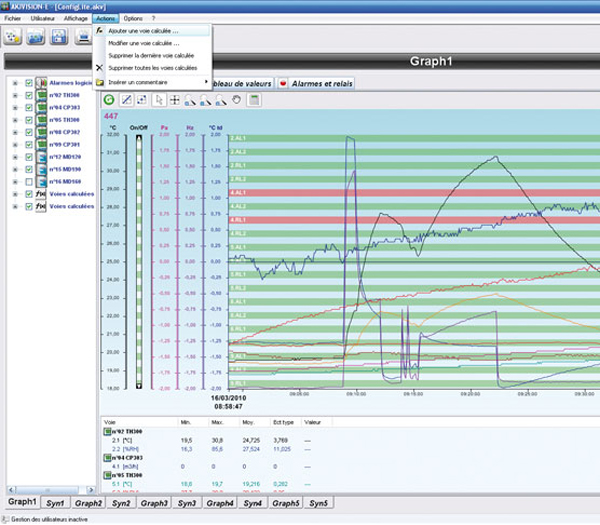The image size is (600, 525).
Task: Select the hand pan tool
Action: pyautogui.click(x=237, y=100)
